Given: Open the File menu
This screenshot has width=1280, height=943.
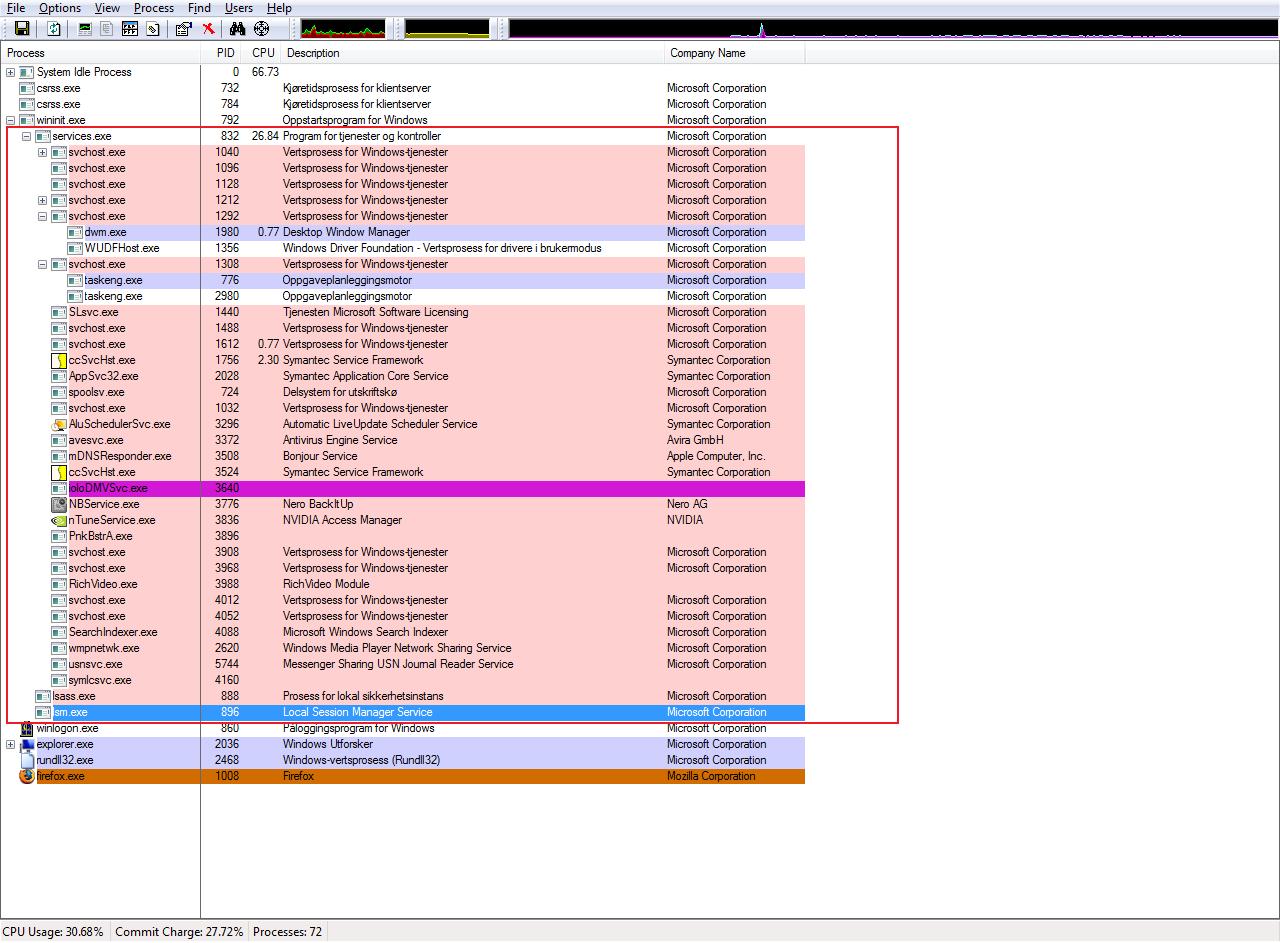Looking at the screenshot, I should point(15,8).
